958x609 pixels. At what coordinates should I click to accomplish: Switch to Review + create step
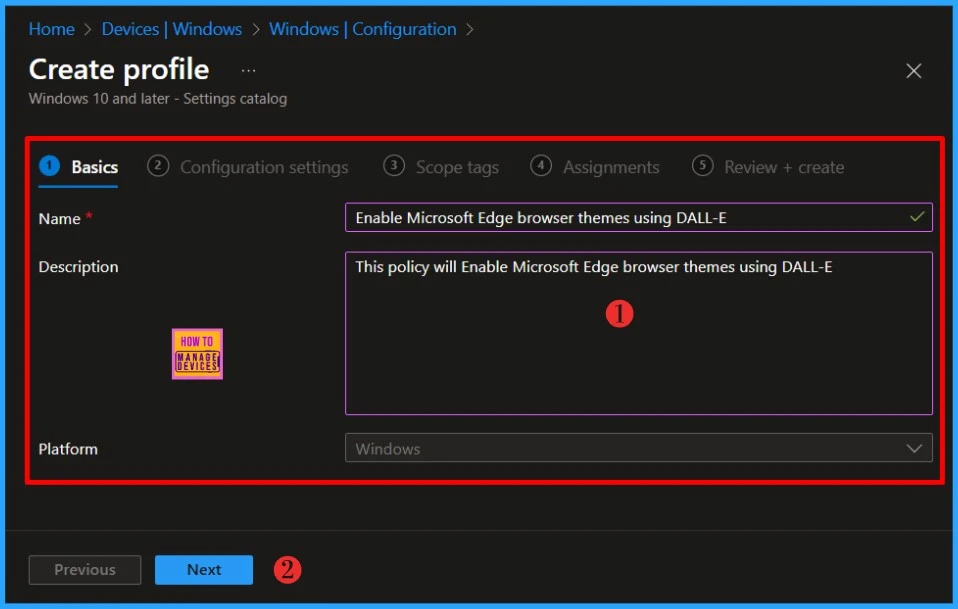click(768, 167)
